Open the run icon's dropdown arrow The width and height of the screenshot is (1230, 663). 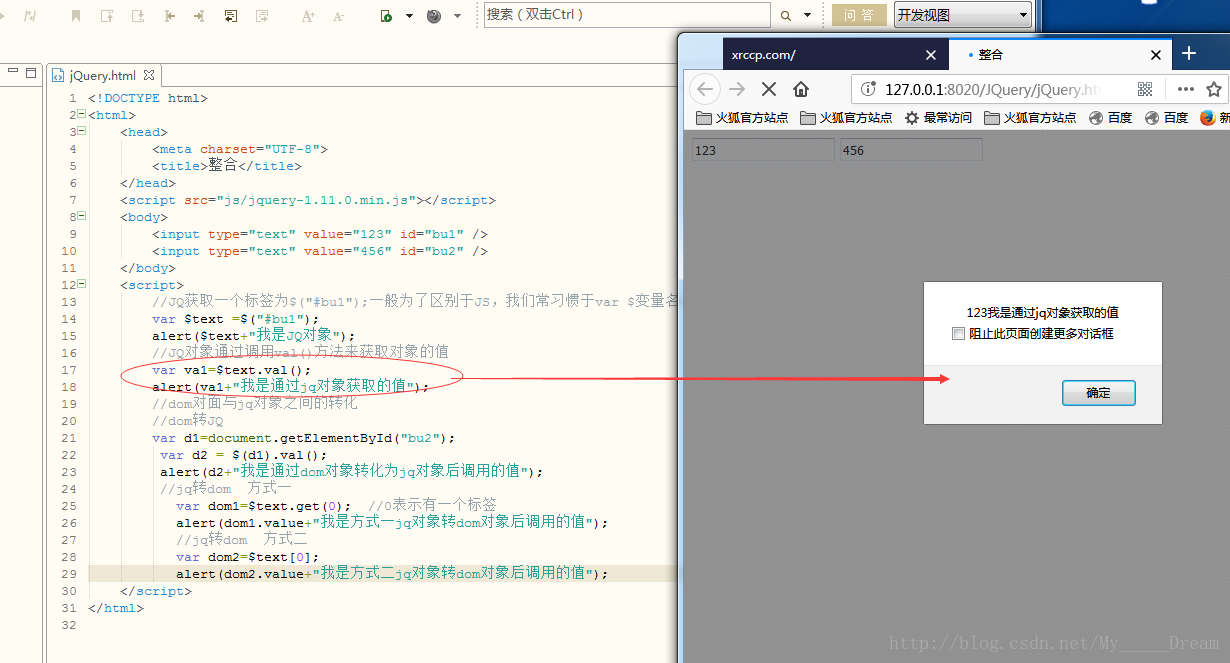tap(409, 16)
